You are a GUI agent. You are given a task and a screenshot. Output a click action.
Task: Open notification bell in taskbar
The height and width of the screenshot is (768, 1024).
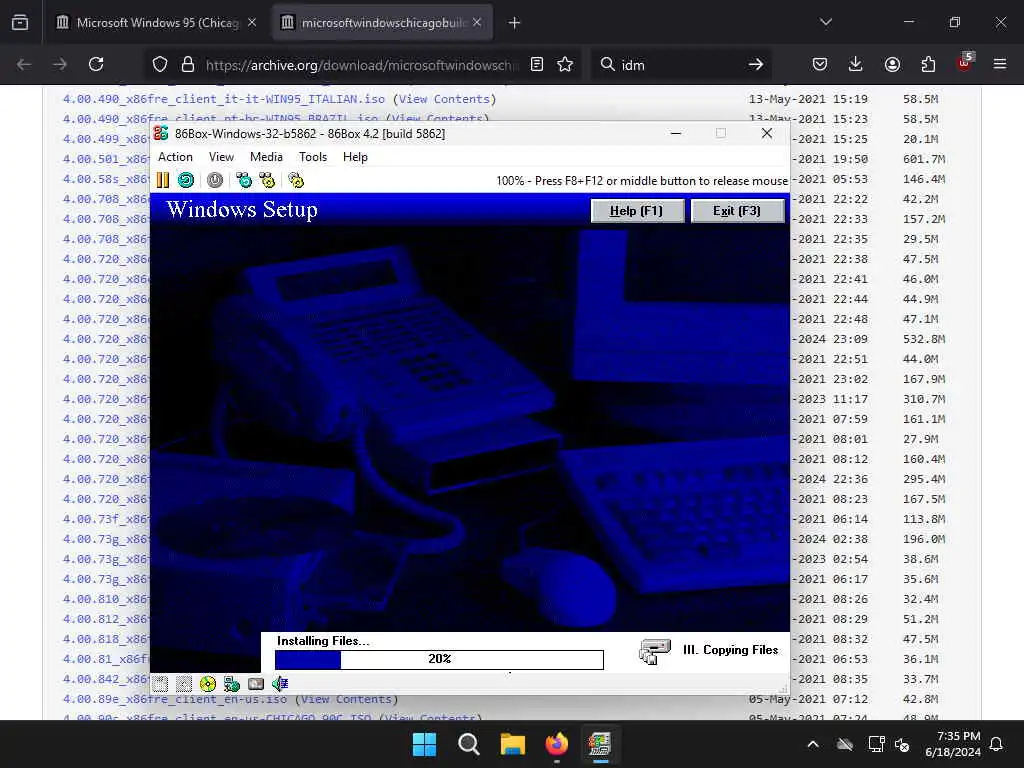coord(997,744)
